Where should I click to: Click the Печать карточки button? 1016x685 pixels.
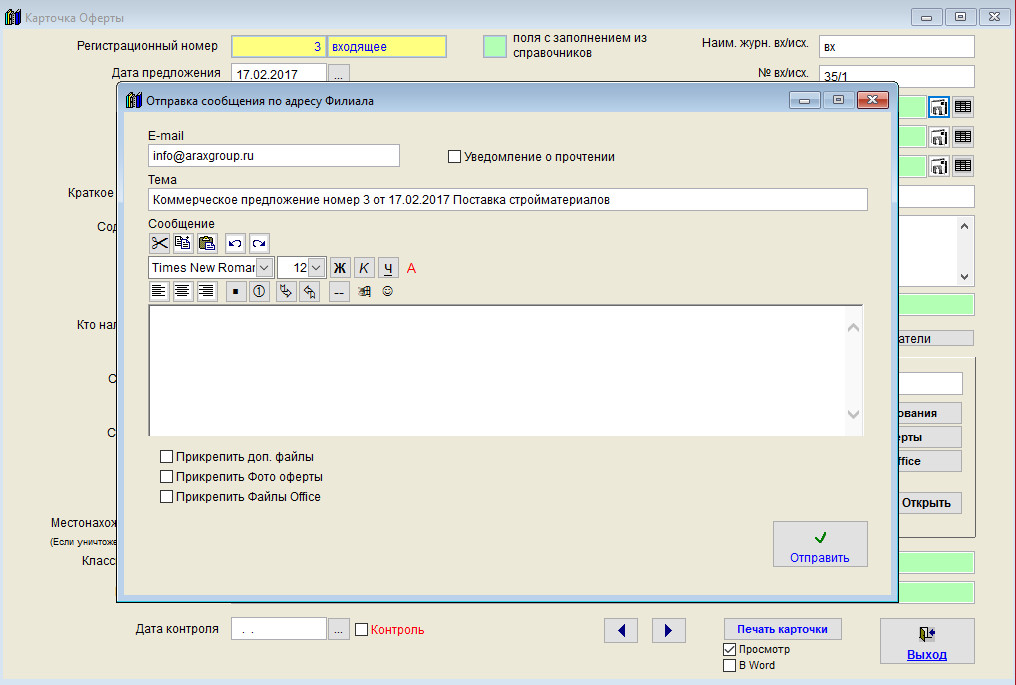[x=782, y=629]
